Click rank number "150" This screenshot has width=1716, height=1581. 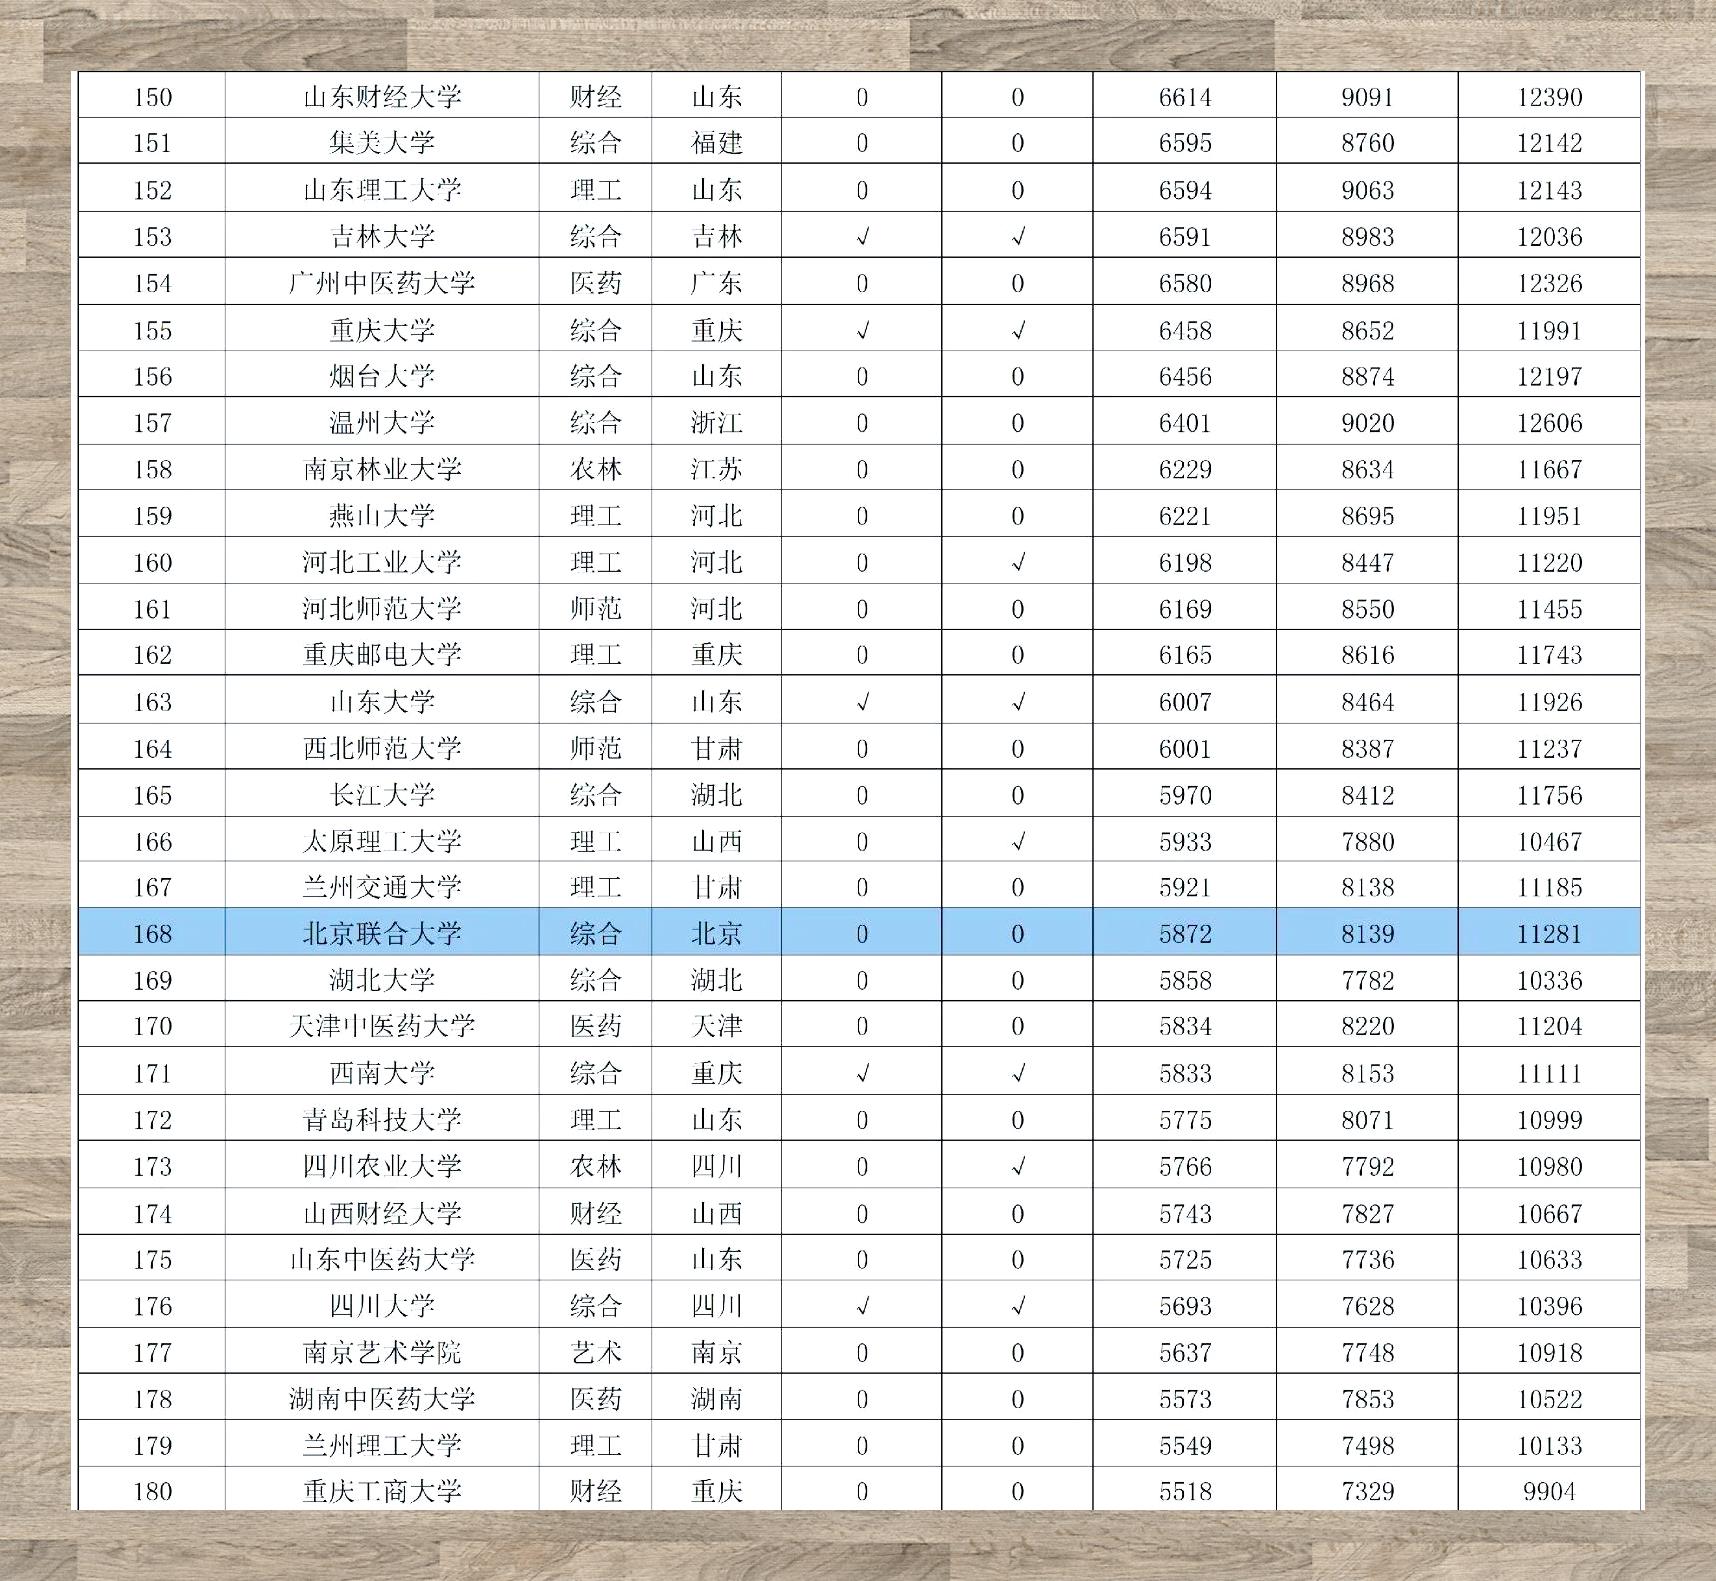[x=153, y=97]
